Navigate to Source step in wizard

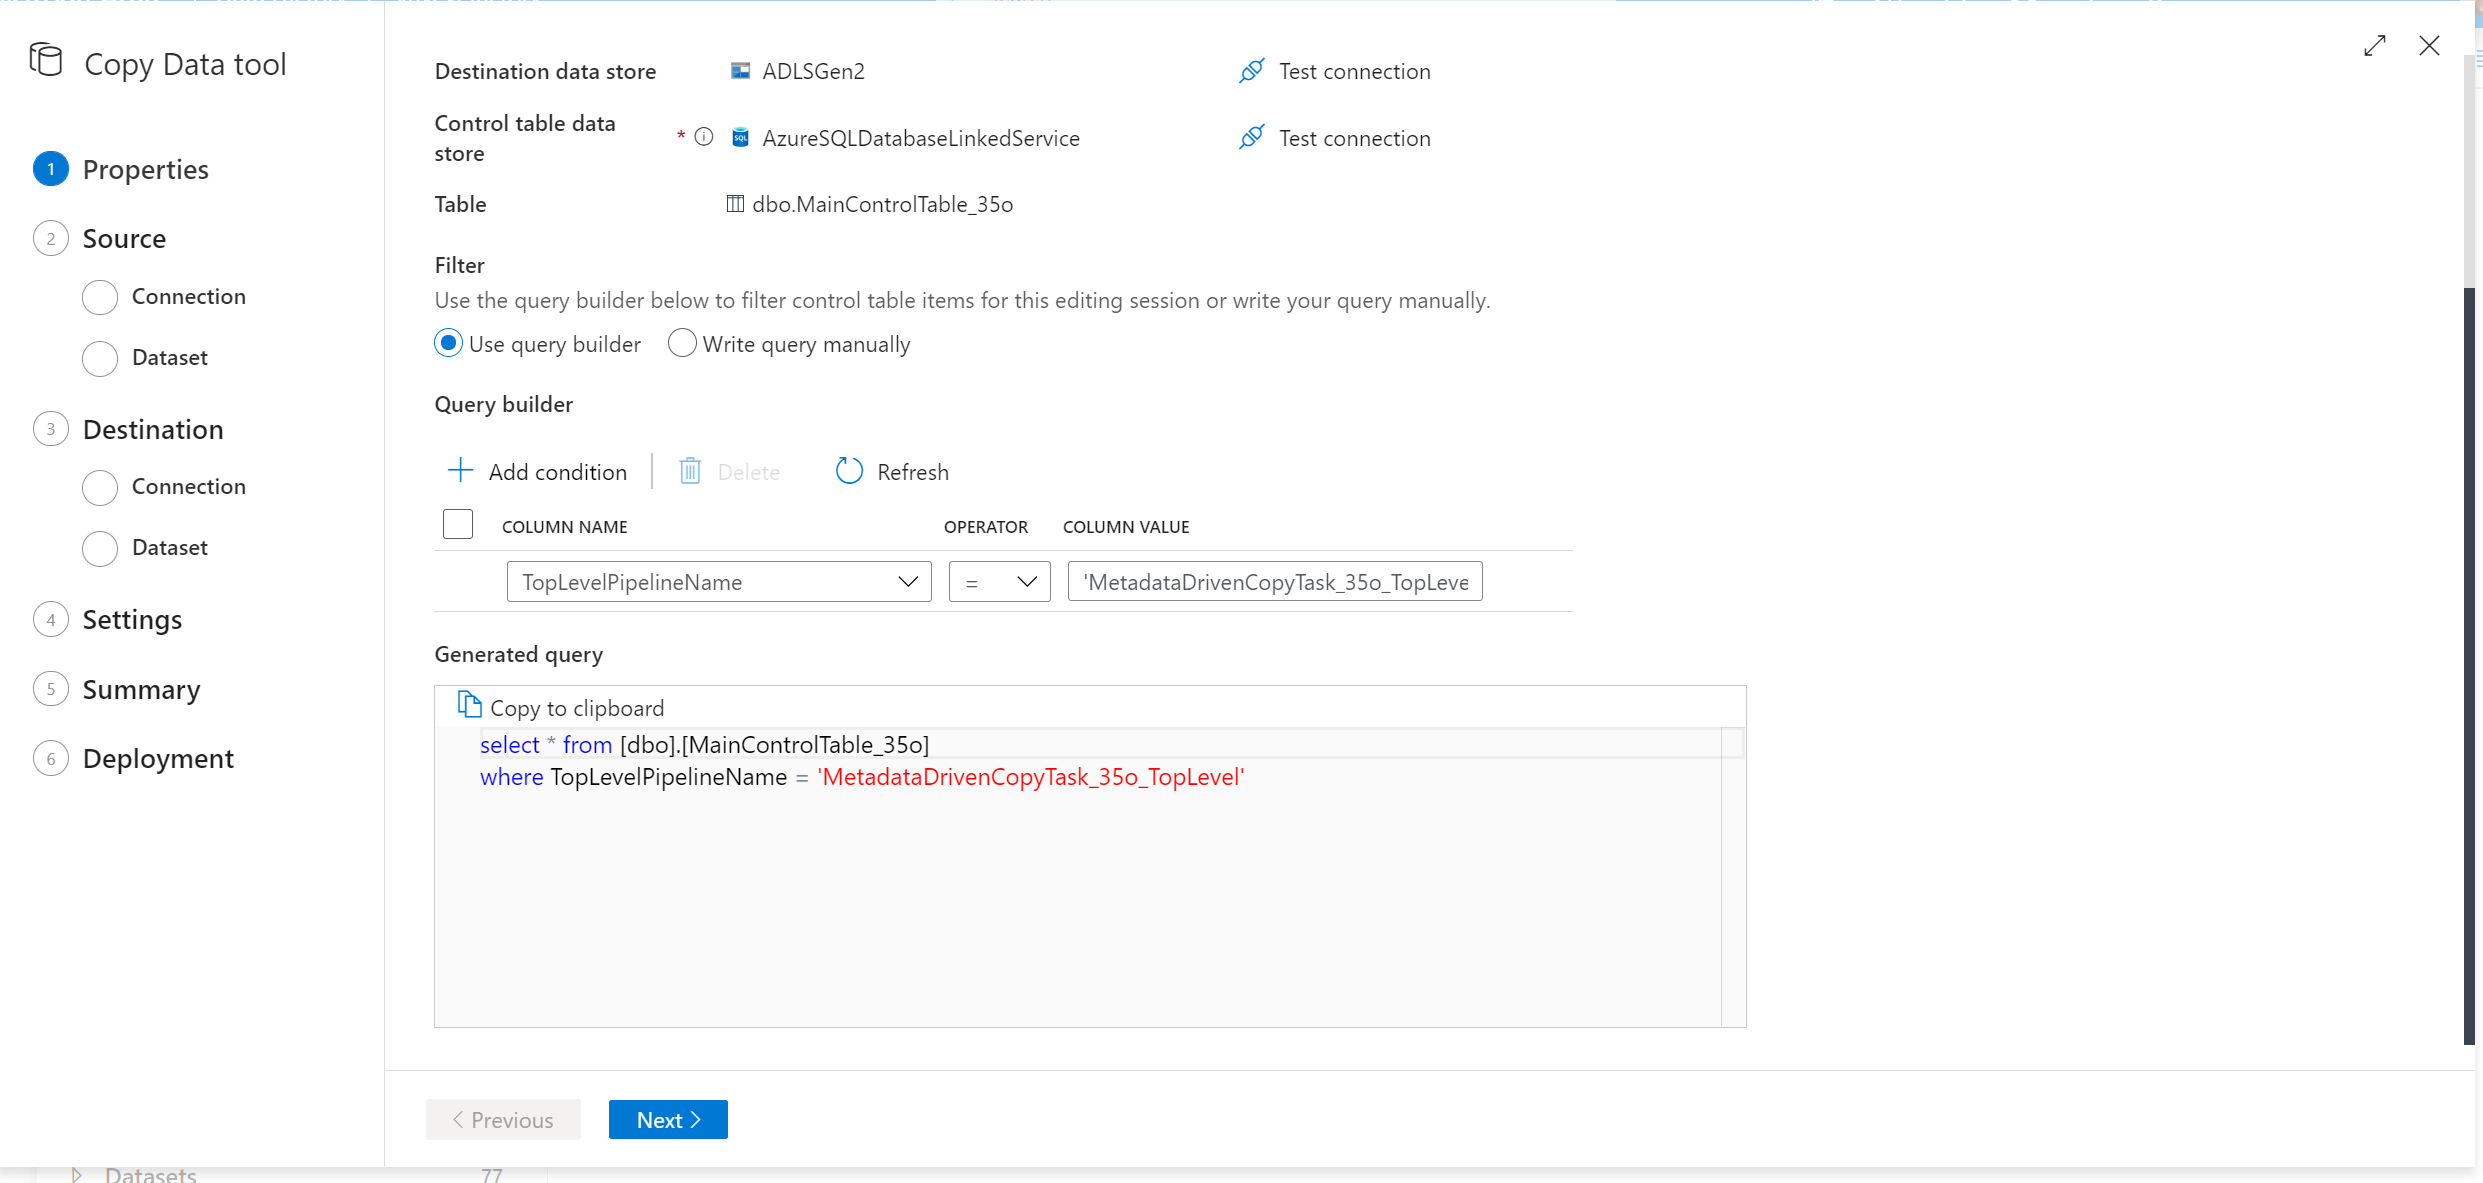125,238
